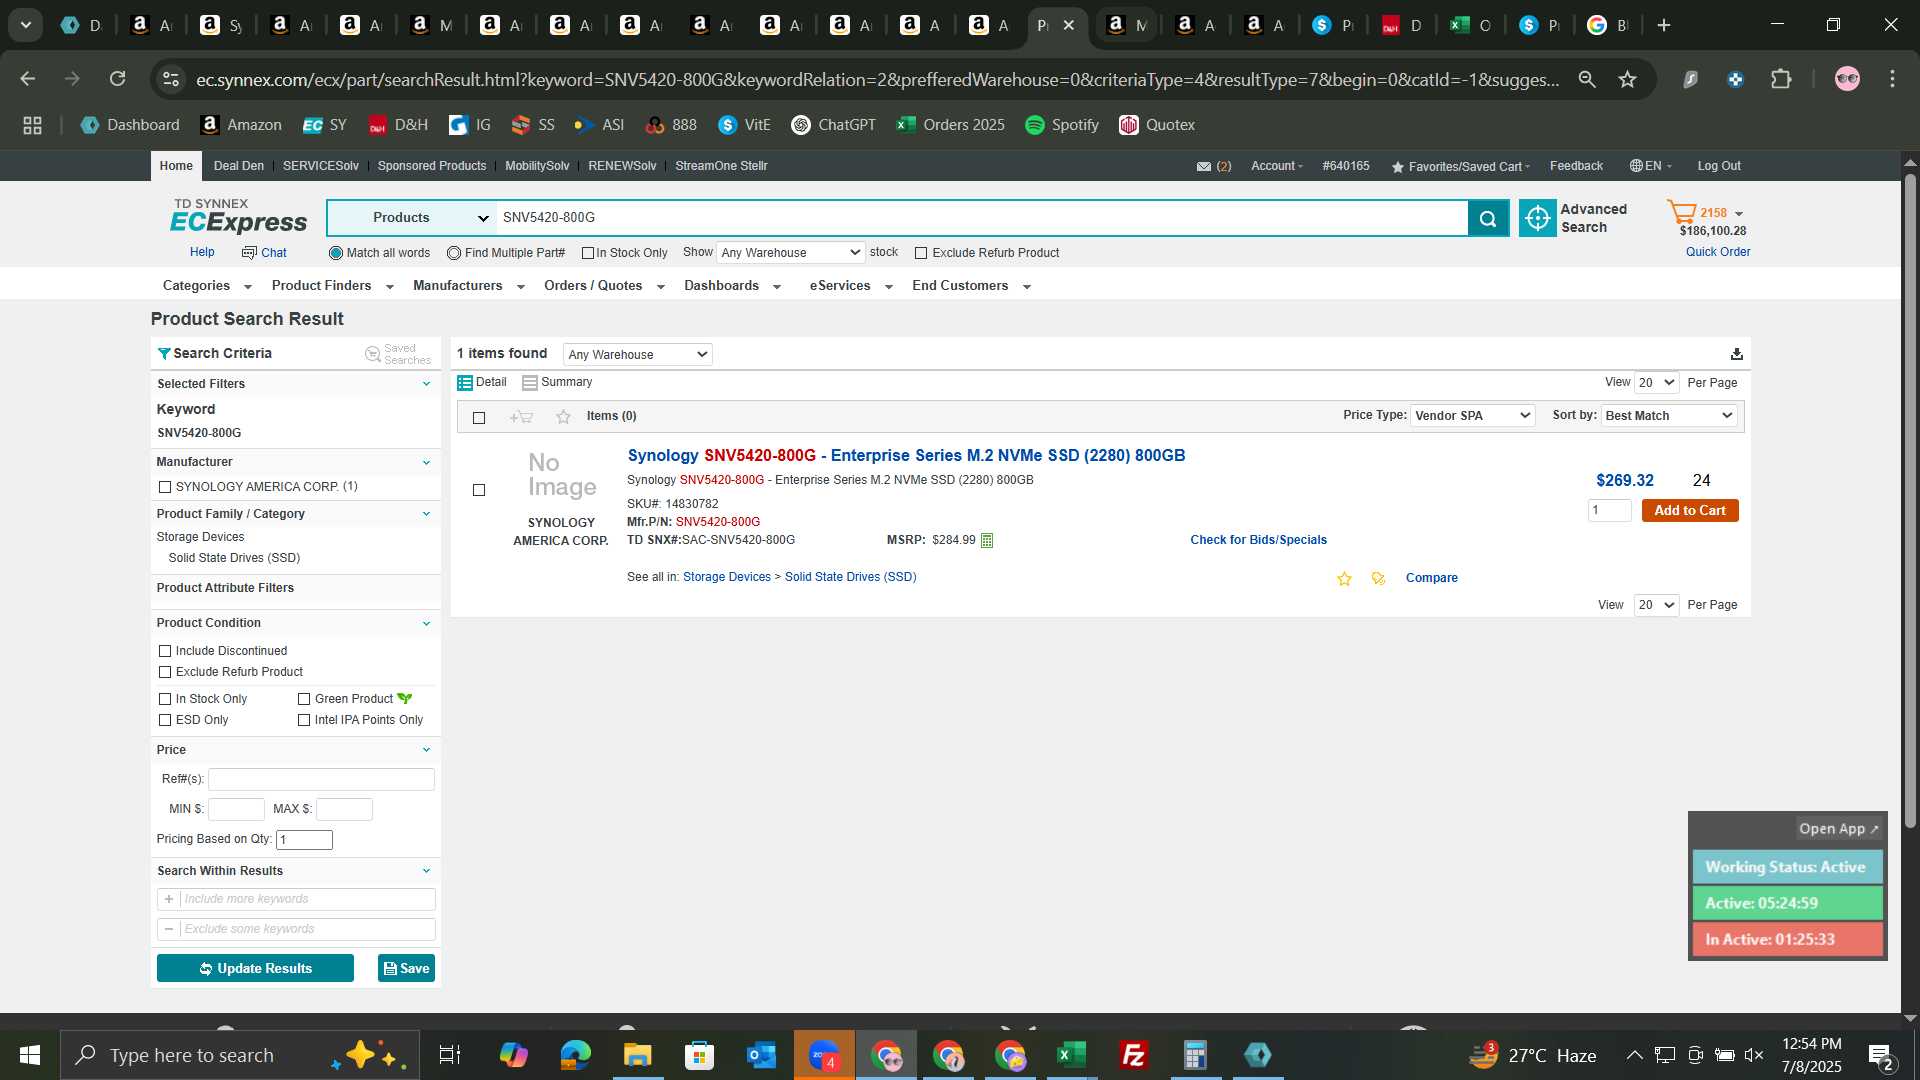Check Include Discontinued option
Screen dimensions: 1920x1080
tap(165, 651)
